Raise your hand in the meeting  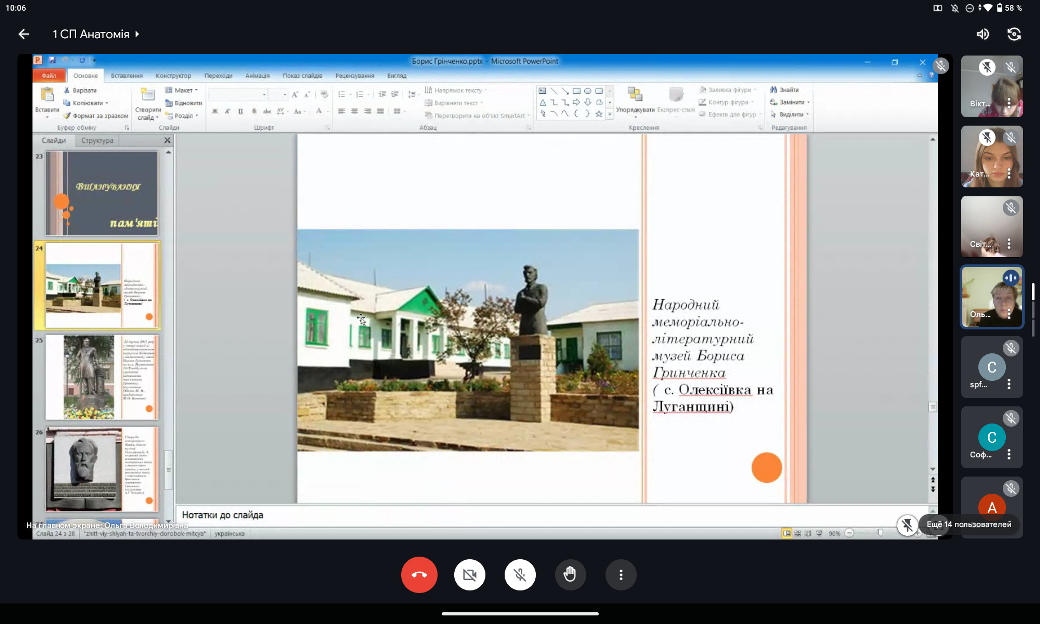click(x=570, y=574)
